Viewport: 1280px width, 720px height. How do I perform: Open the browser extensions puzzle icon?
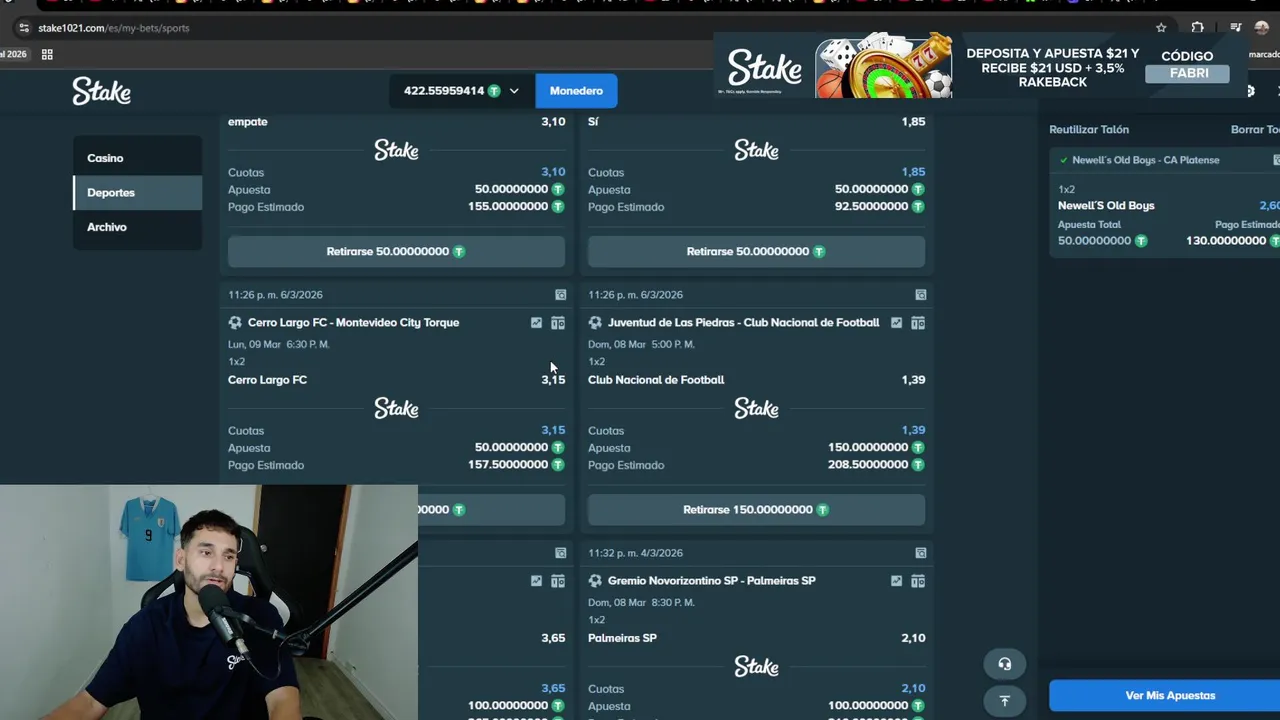click(1197, 28)
